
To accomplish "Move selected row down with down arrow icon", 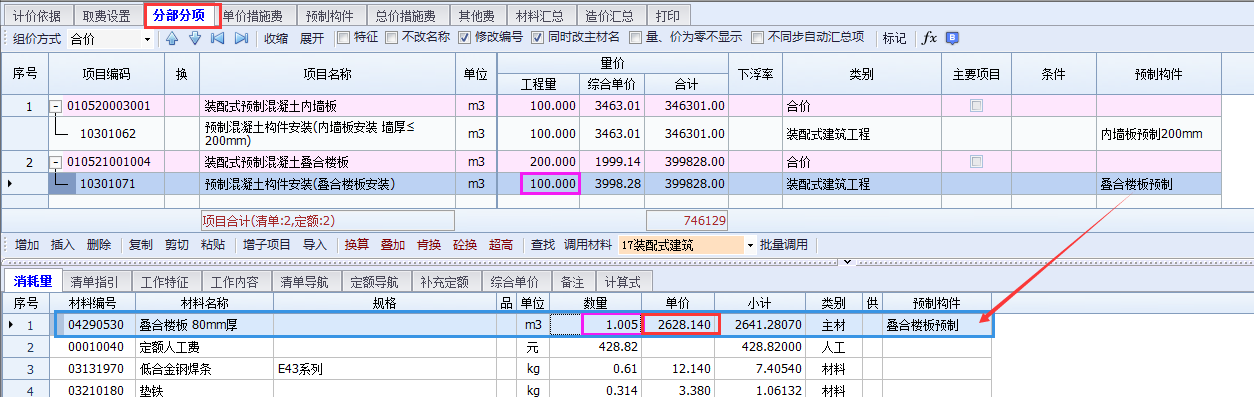I will (x=194, y=38).
